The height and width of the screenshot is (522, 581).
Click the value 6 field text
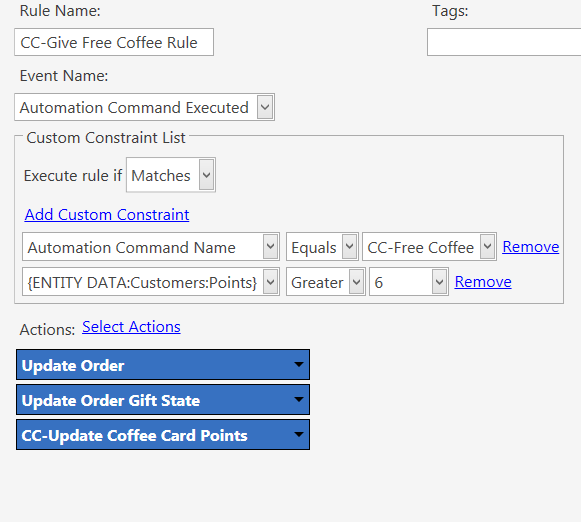click(x=379, y=283)
